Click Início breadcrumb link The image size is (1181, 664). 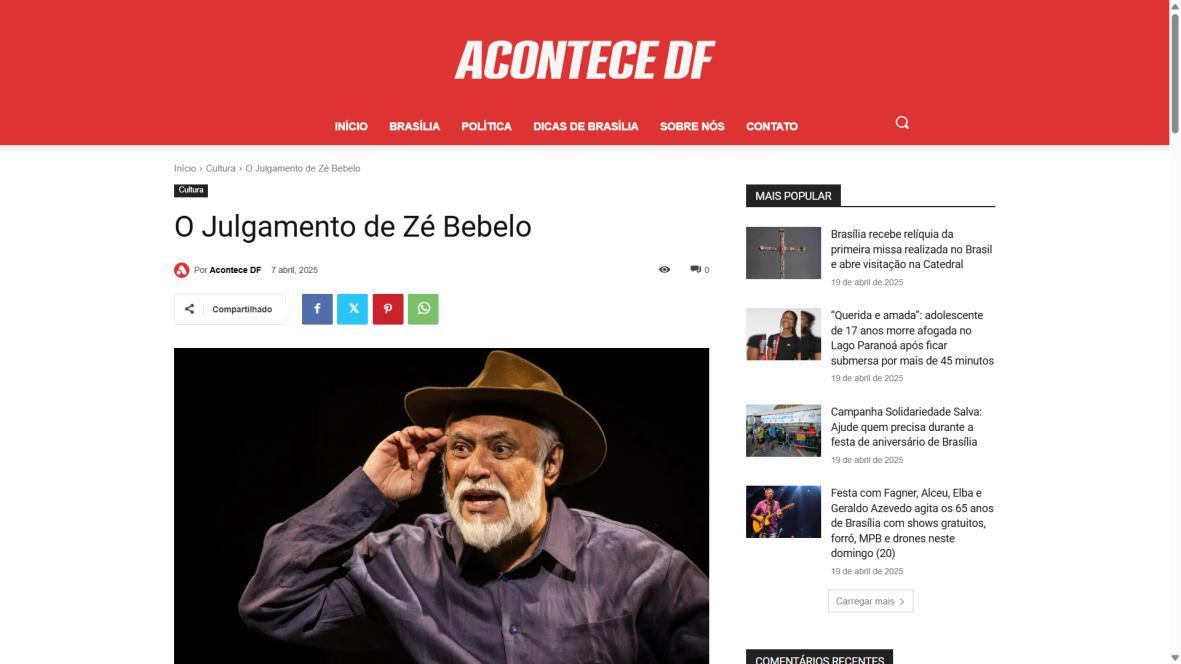click(185, 169)
